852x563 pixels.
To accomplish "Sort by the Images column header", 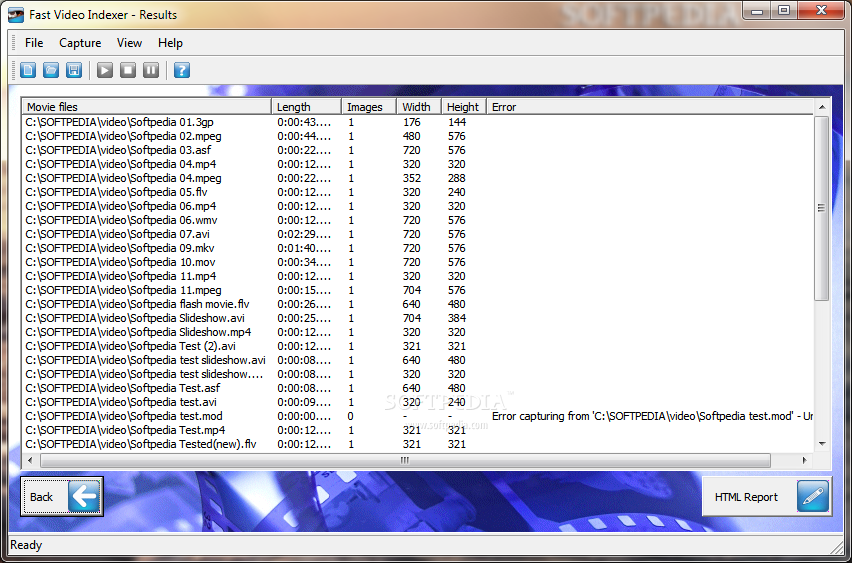I will (369, 107).
